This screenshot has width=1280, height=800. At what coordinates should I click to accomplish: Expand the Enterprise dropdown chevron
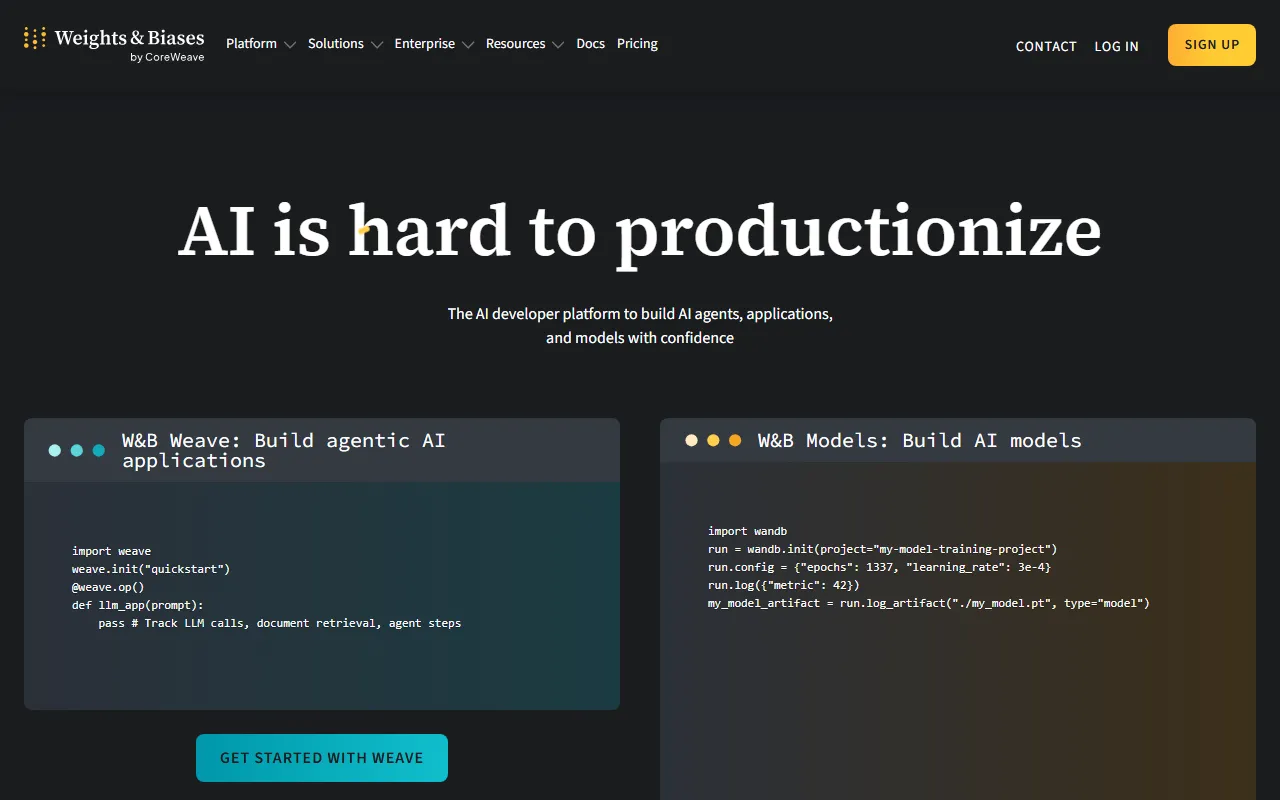[468, 45]
